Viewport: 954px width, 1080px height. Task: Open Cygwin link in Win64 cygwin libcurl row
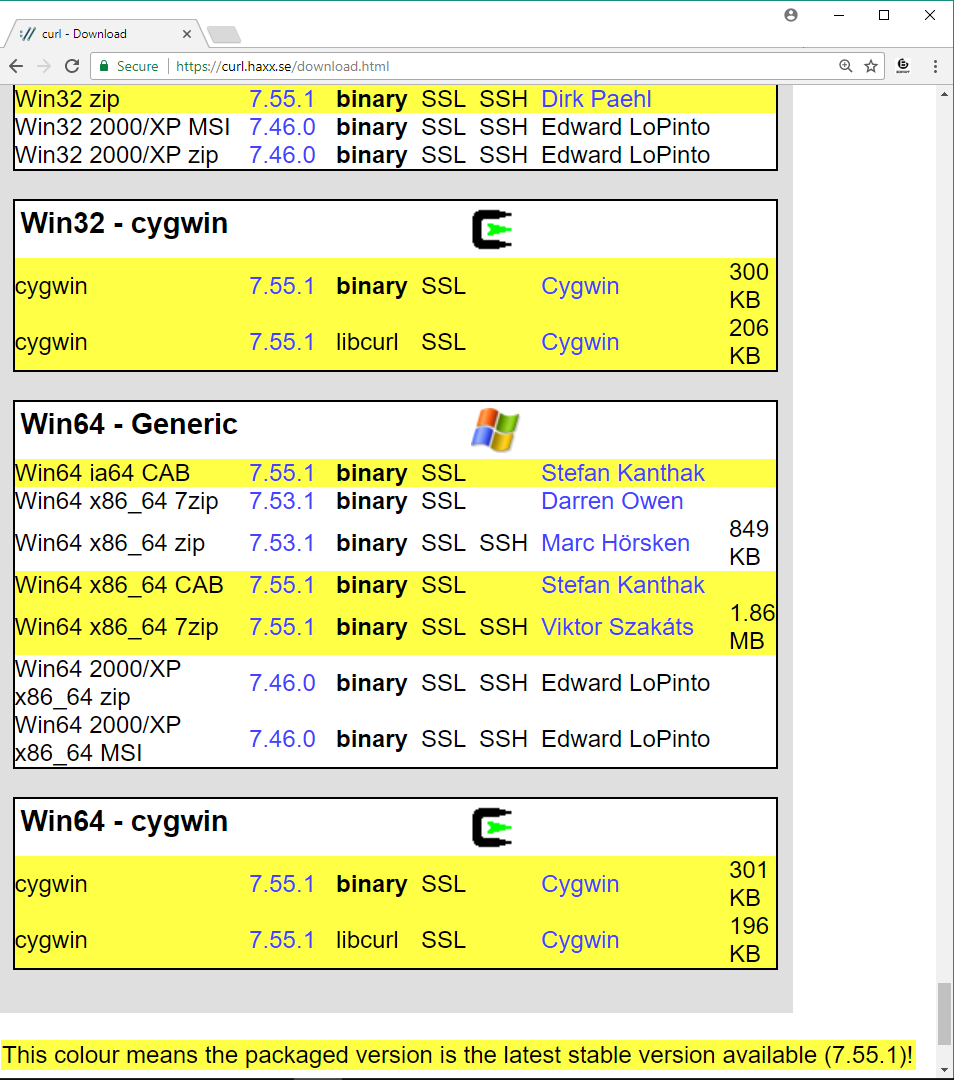point(580,940)
